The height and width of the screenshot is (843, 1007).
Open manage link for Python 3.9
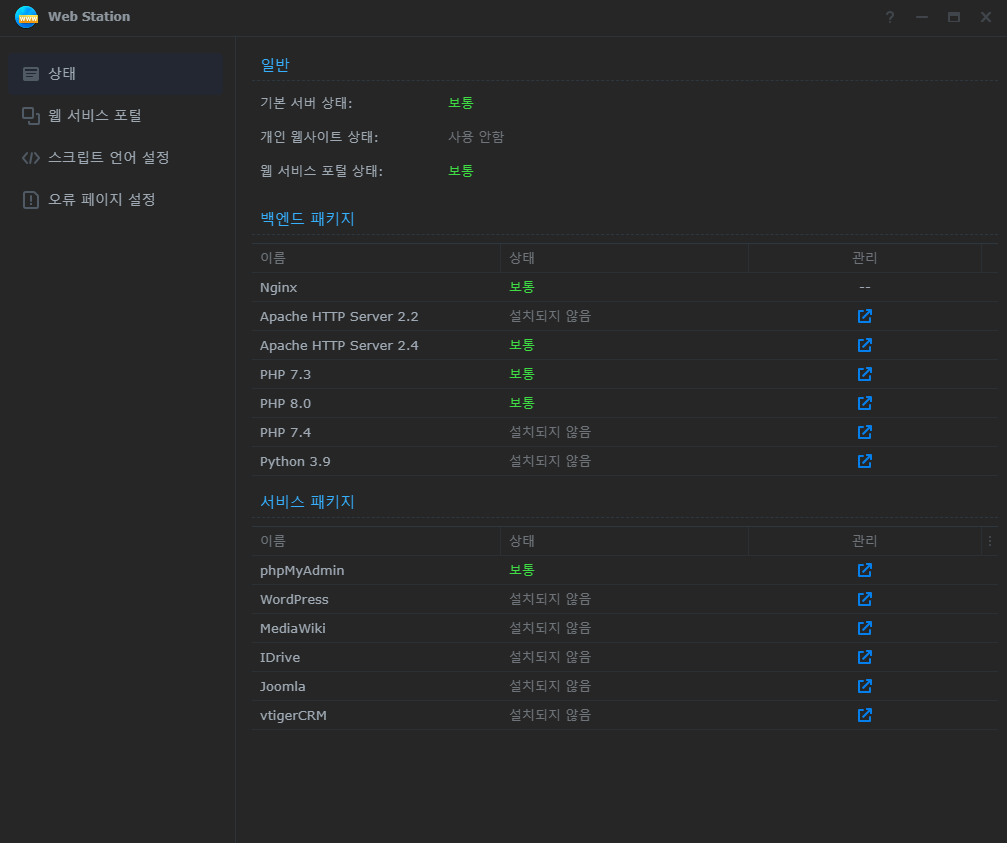point(864,461)
